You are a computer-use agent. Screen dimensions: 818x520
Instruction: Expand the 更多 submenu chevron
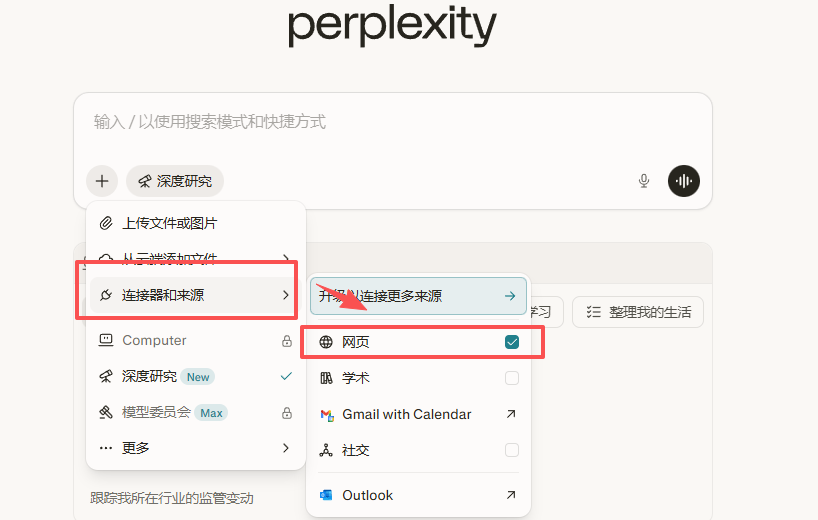pyautogui.click(x=286, y=448)
